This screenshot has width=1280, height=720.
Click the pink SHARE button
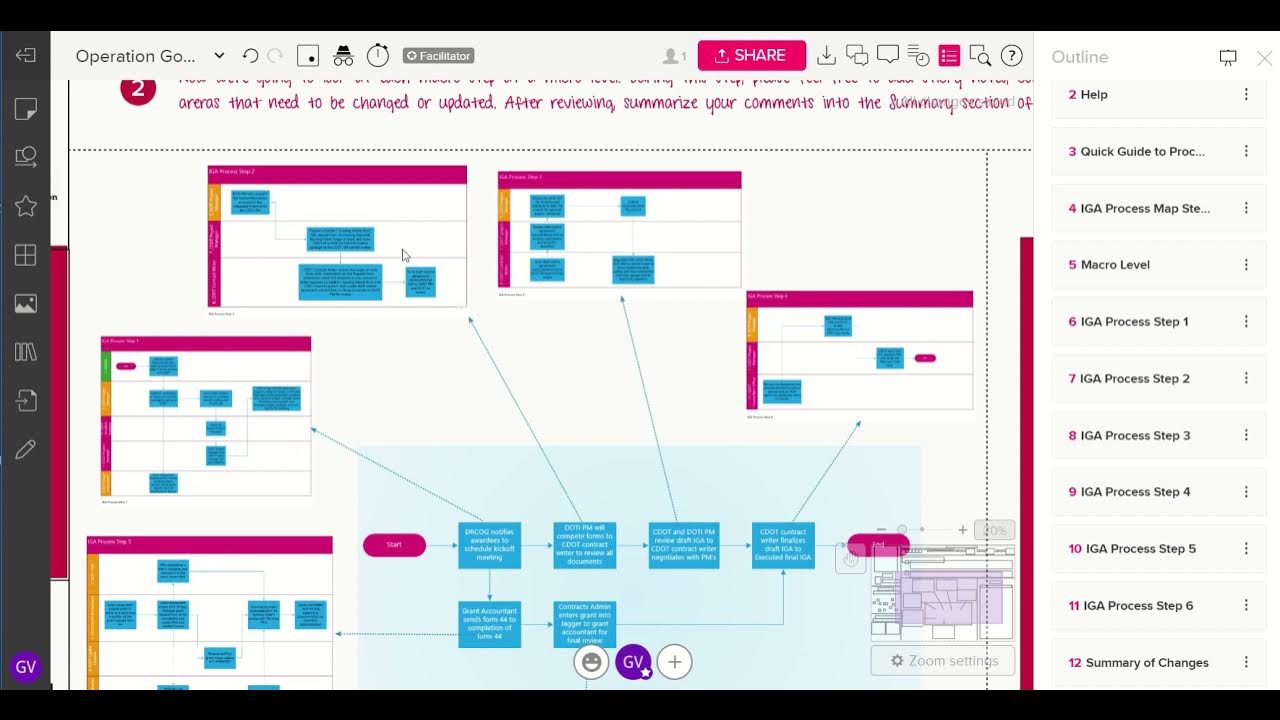tap(752, 56)
